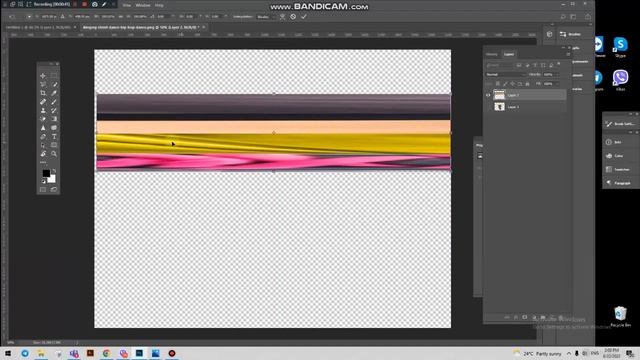
Task: Select the Layer 2 thumbnail
Action: pyautogui.click(x=499, y=95)
